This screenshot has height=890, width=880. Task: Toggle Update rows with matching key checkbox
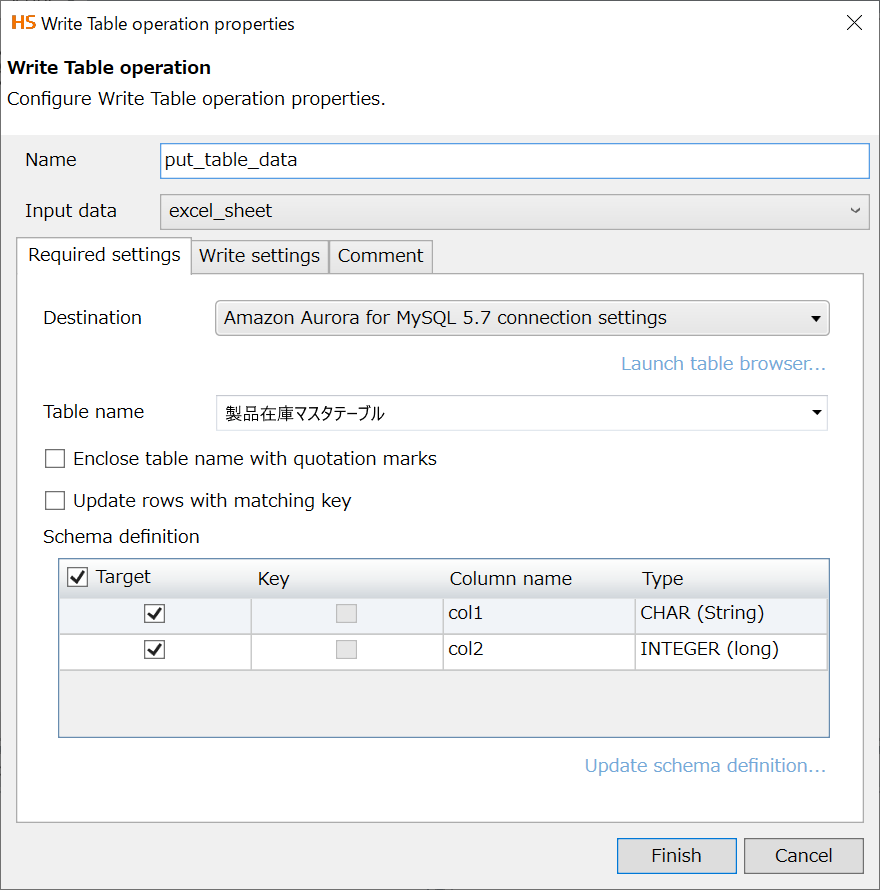tap(55, 500)
